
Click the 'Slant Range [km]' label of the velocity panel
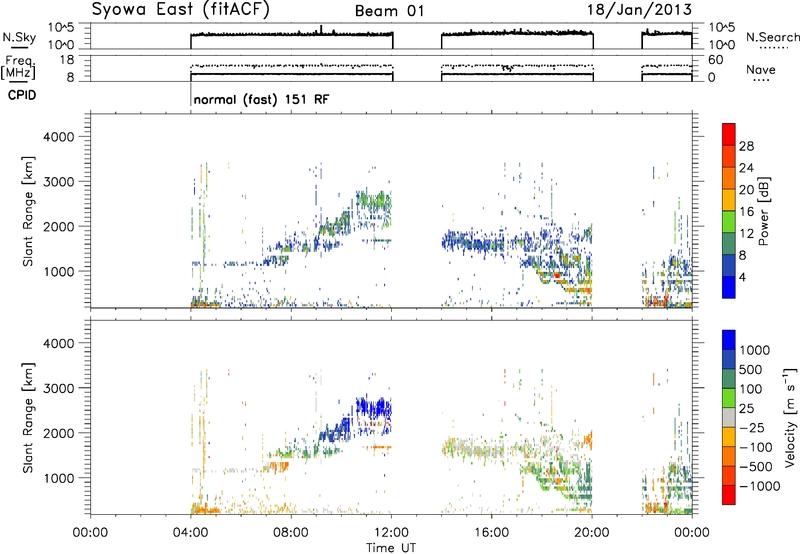[x=28, y=418]
